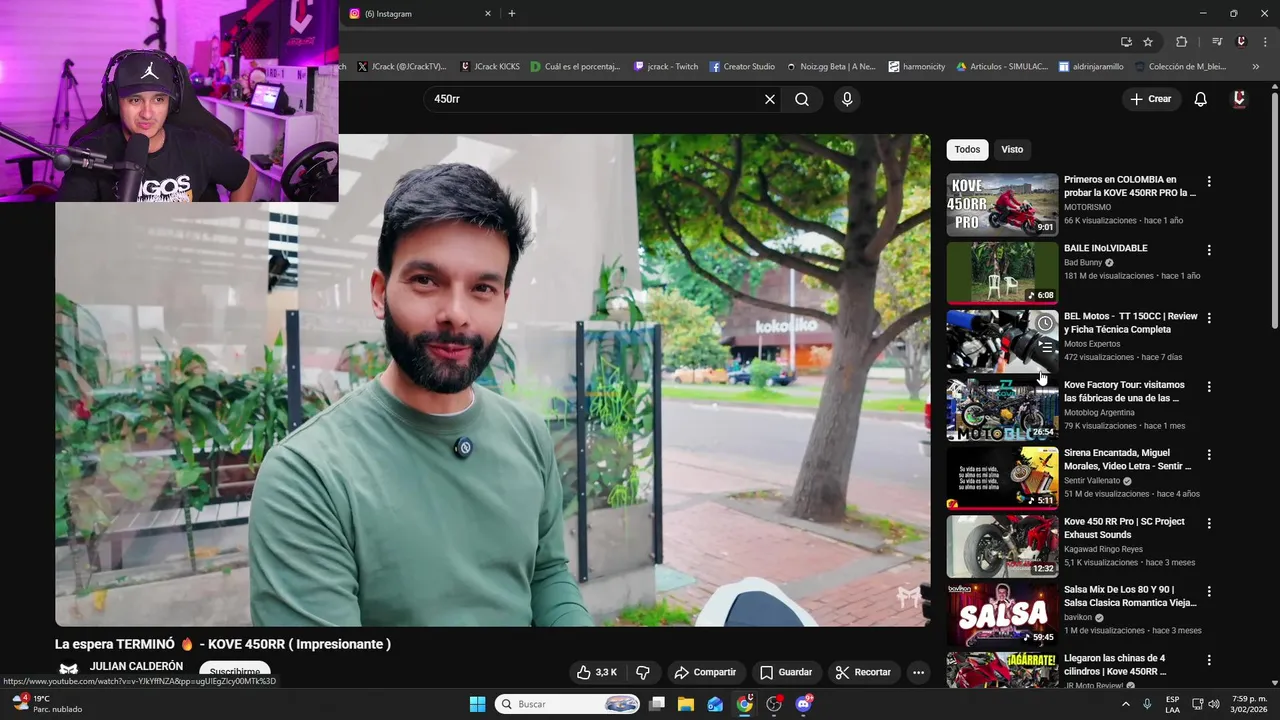
Task: Open more actions ellipsis under the video
Action: pyautogui.click(x=918, y=672)
